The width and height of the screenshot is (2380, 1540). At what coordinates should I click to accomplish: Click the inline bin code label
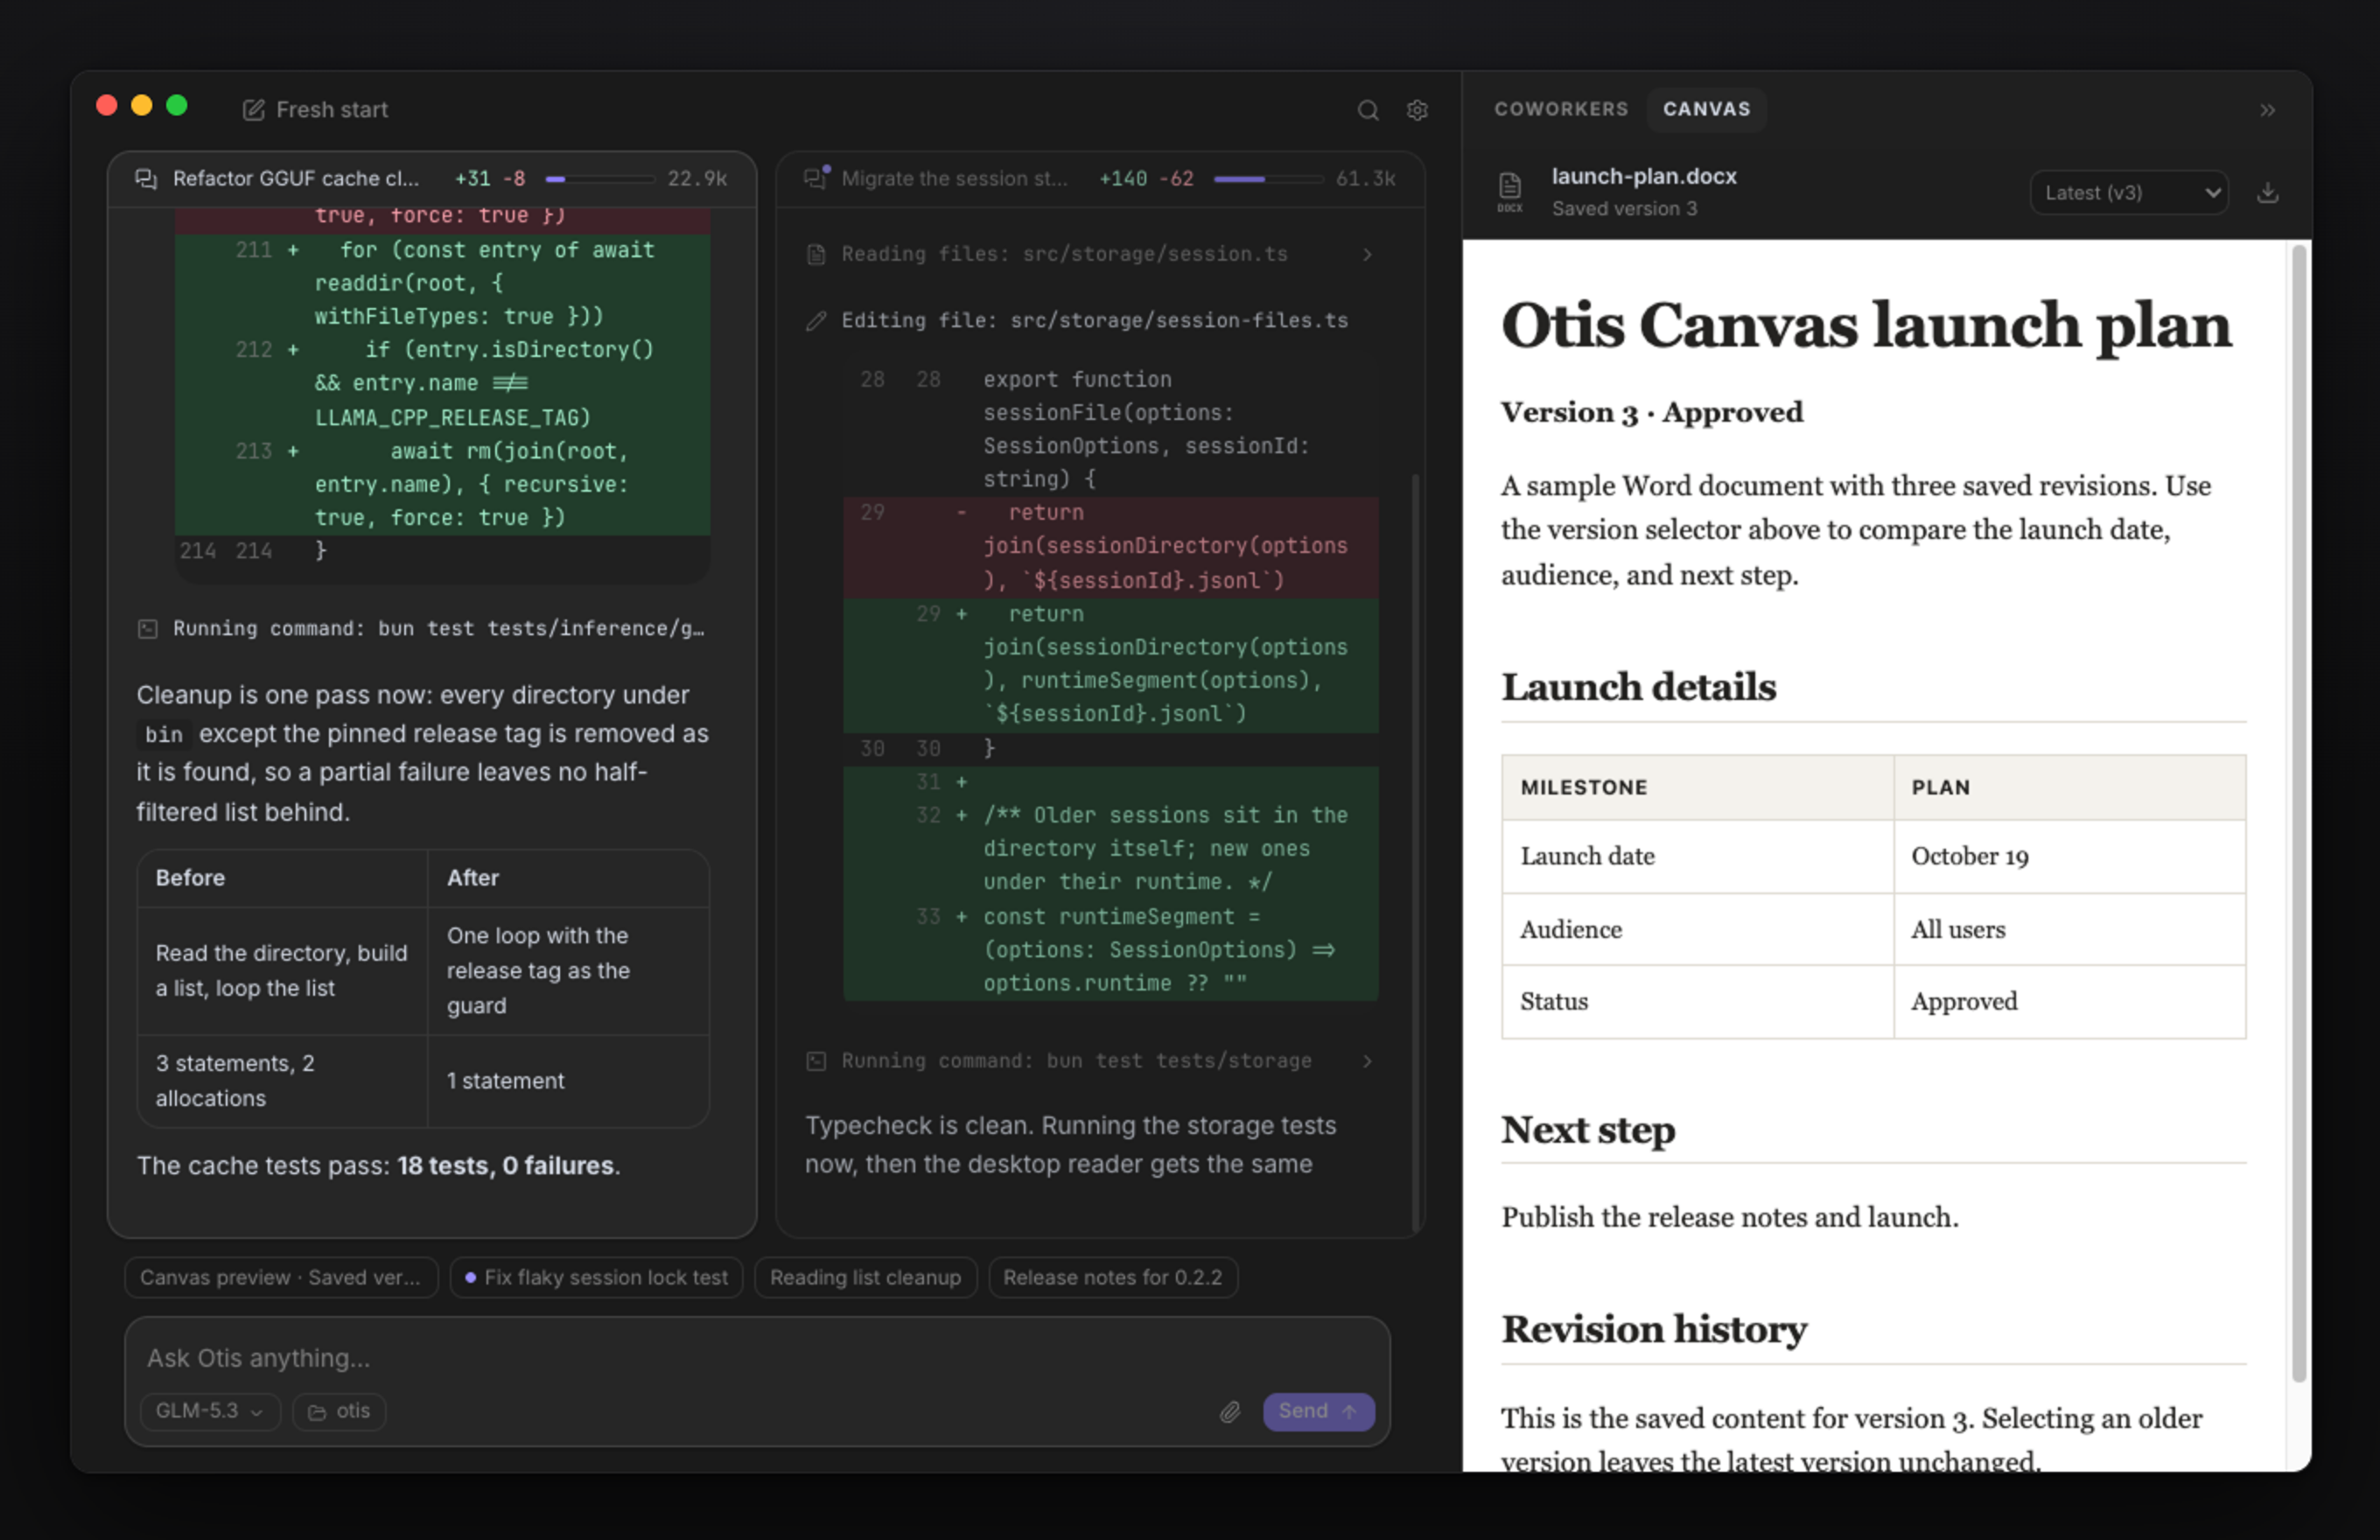tap(164, 735)
